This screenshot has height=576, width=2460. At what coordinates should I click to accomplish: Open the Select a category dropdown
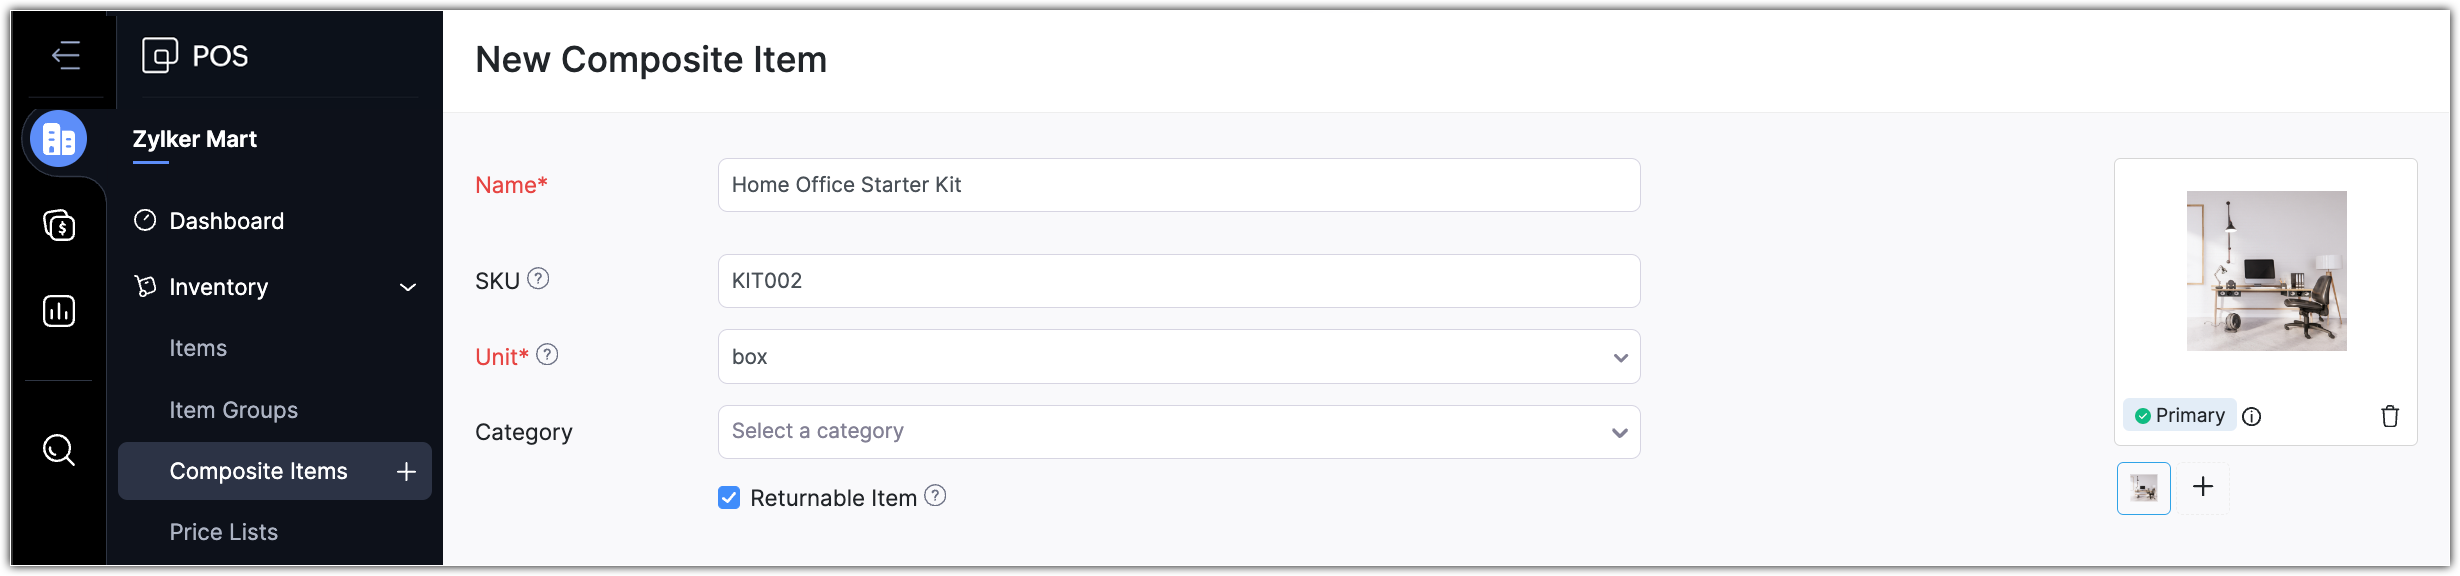click(1178, 432)
